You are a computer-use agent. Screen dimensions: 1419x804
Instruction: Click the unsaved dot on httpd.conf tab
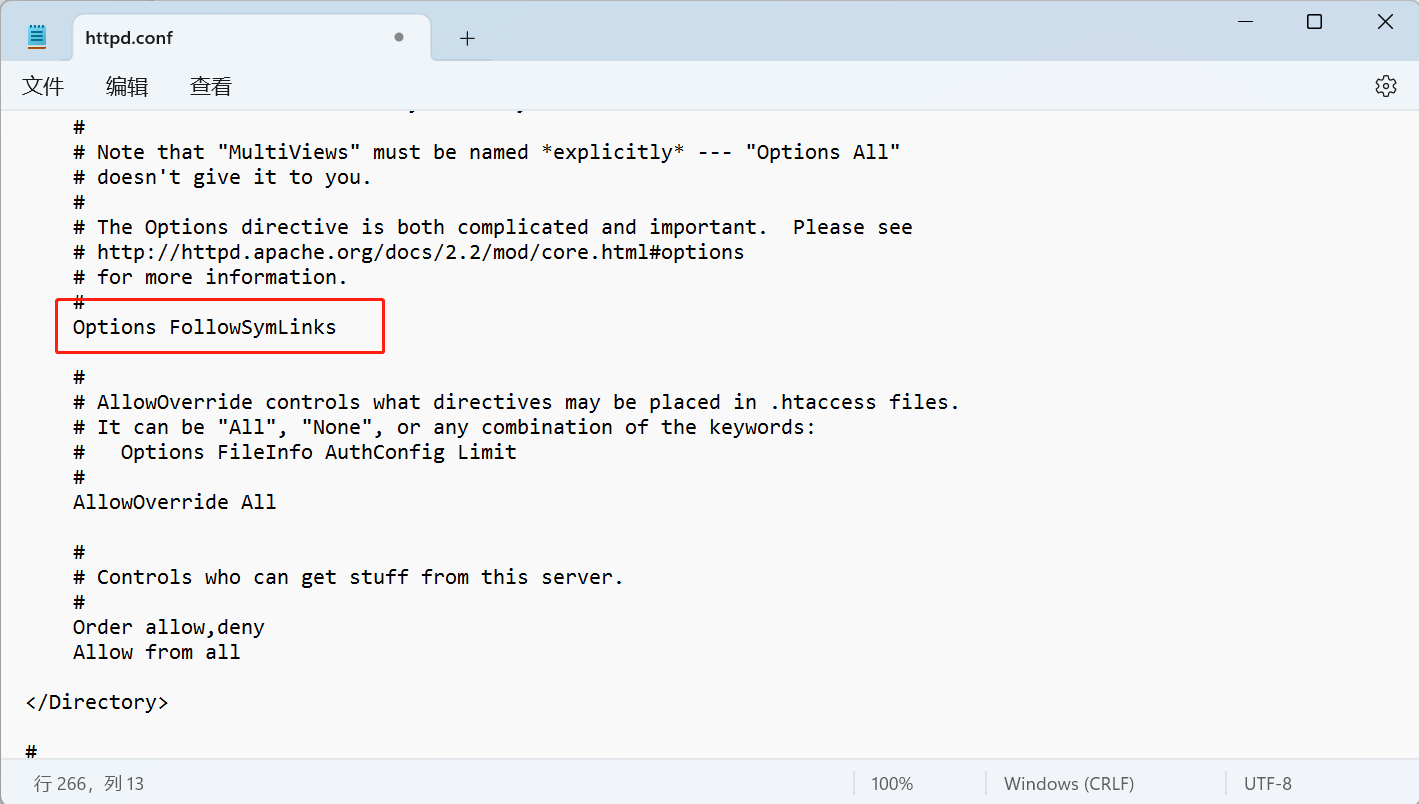[x=399, y=38]
